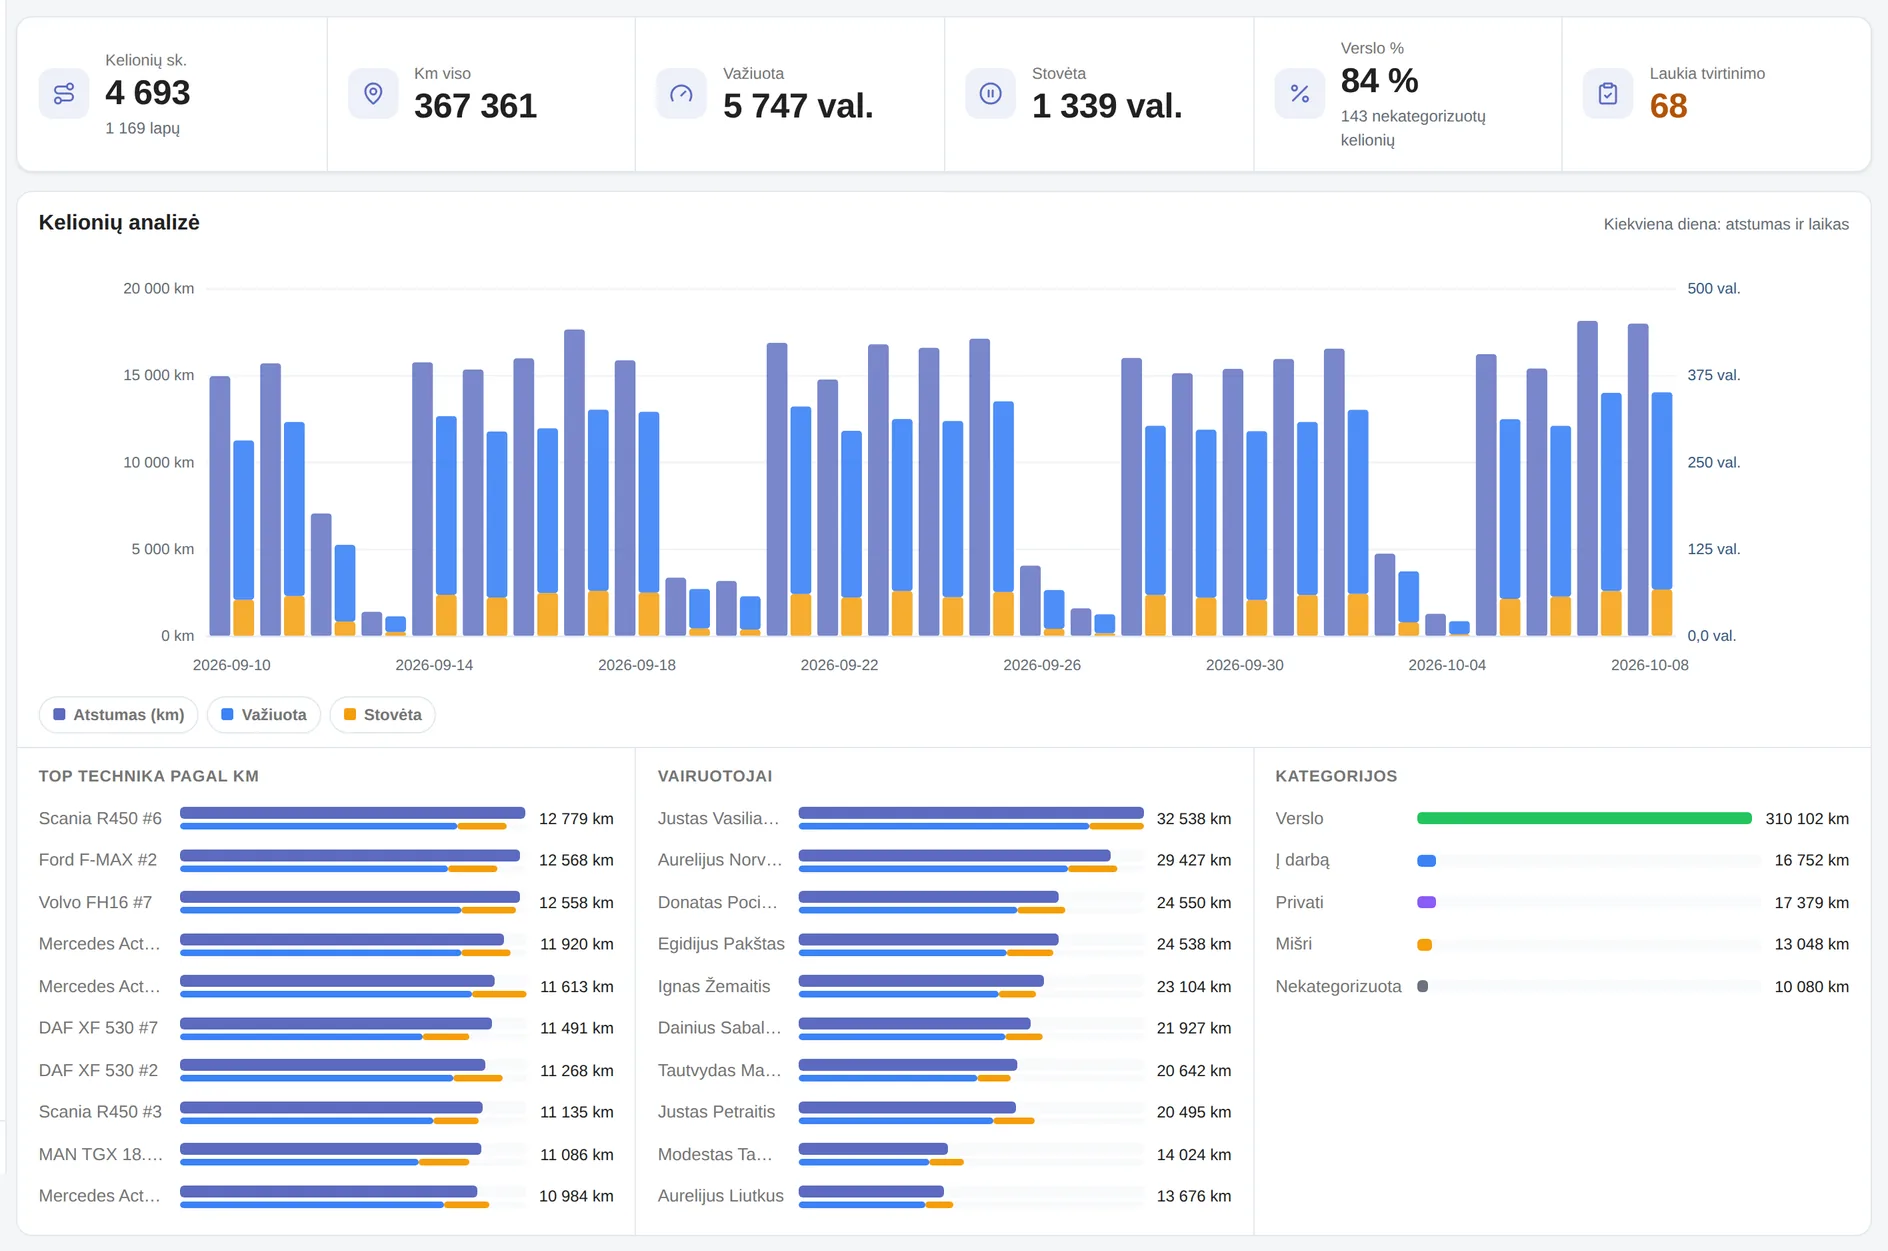Select the Scania R450 #6 row

[x=326, y=819]
